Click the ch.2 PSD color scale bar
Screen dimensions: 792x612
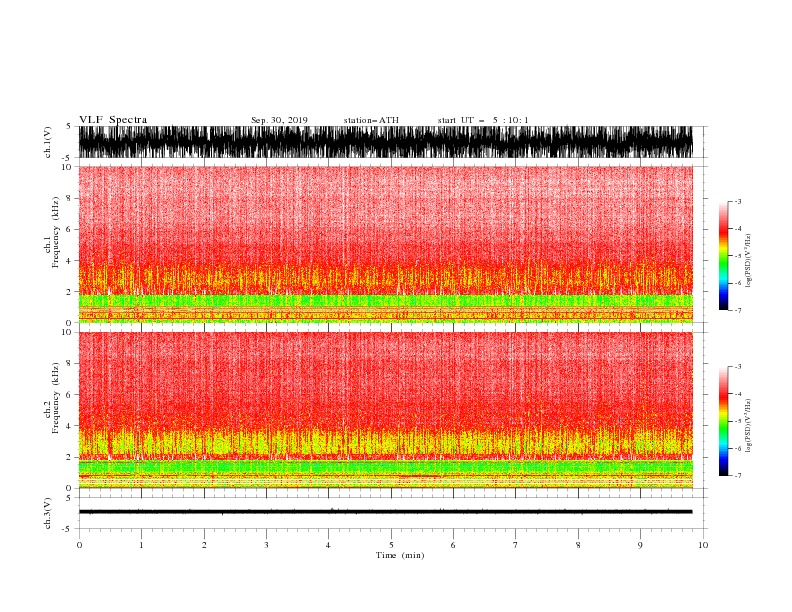pyautogui.click(x=723, y=421)
